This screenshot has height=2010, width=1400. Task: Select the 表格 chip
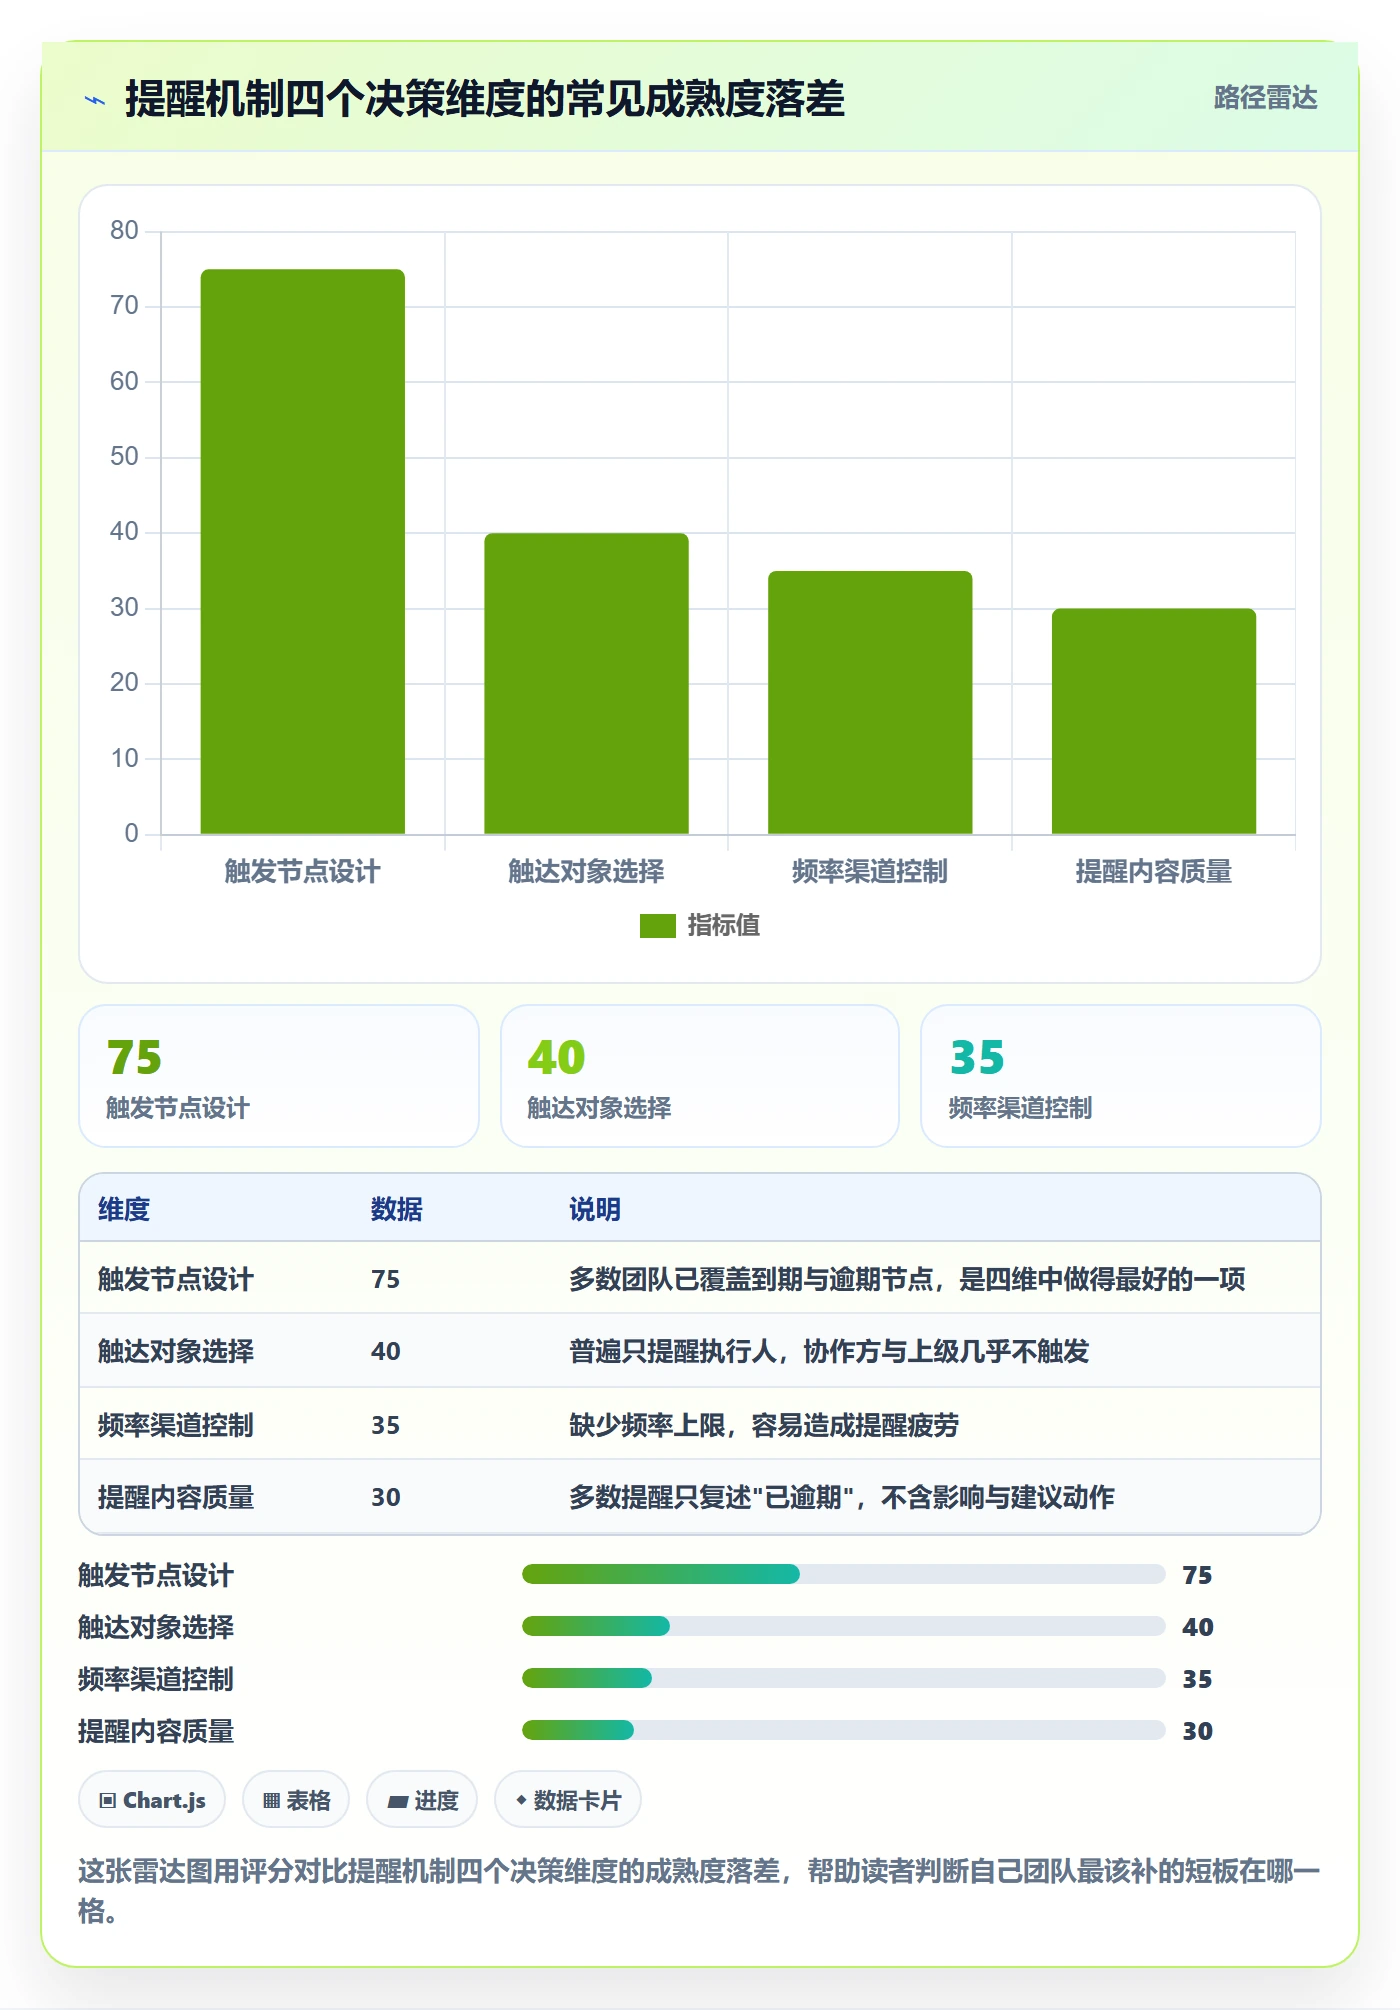click(x=296, y=1800)
